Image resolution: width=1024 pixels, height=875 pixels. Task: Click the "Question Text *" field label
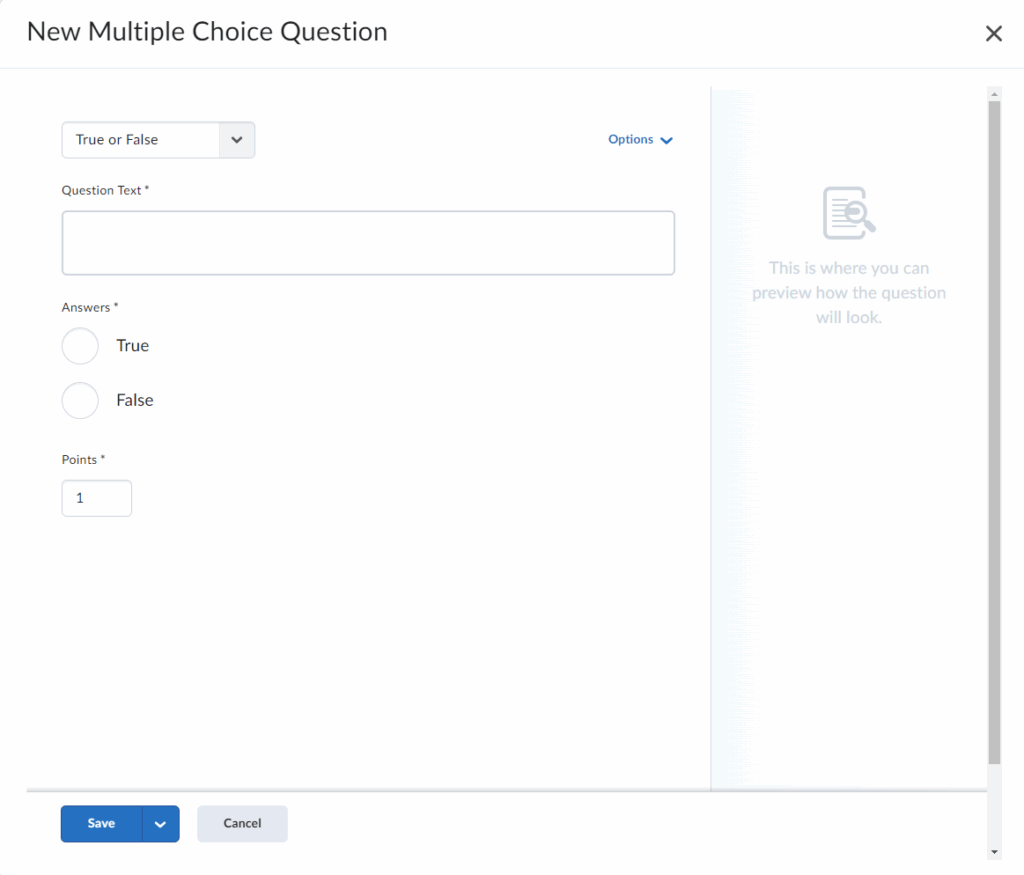point(105,190)
